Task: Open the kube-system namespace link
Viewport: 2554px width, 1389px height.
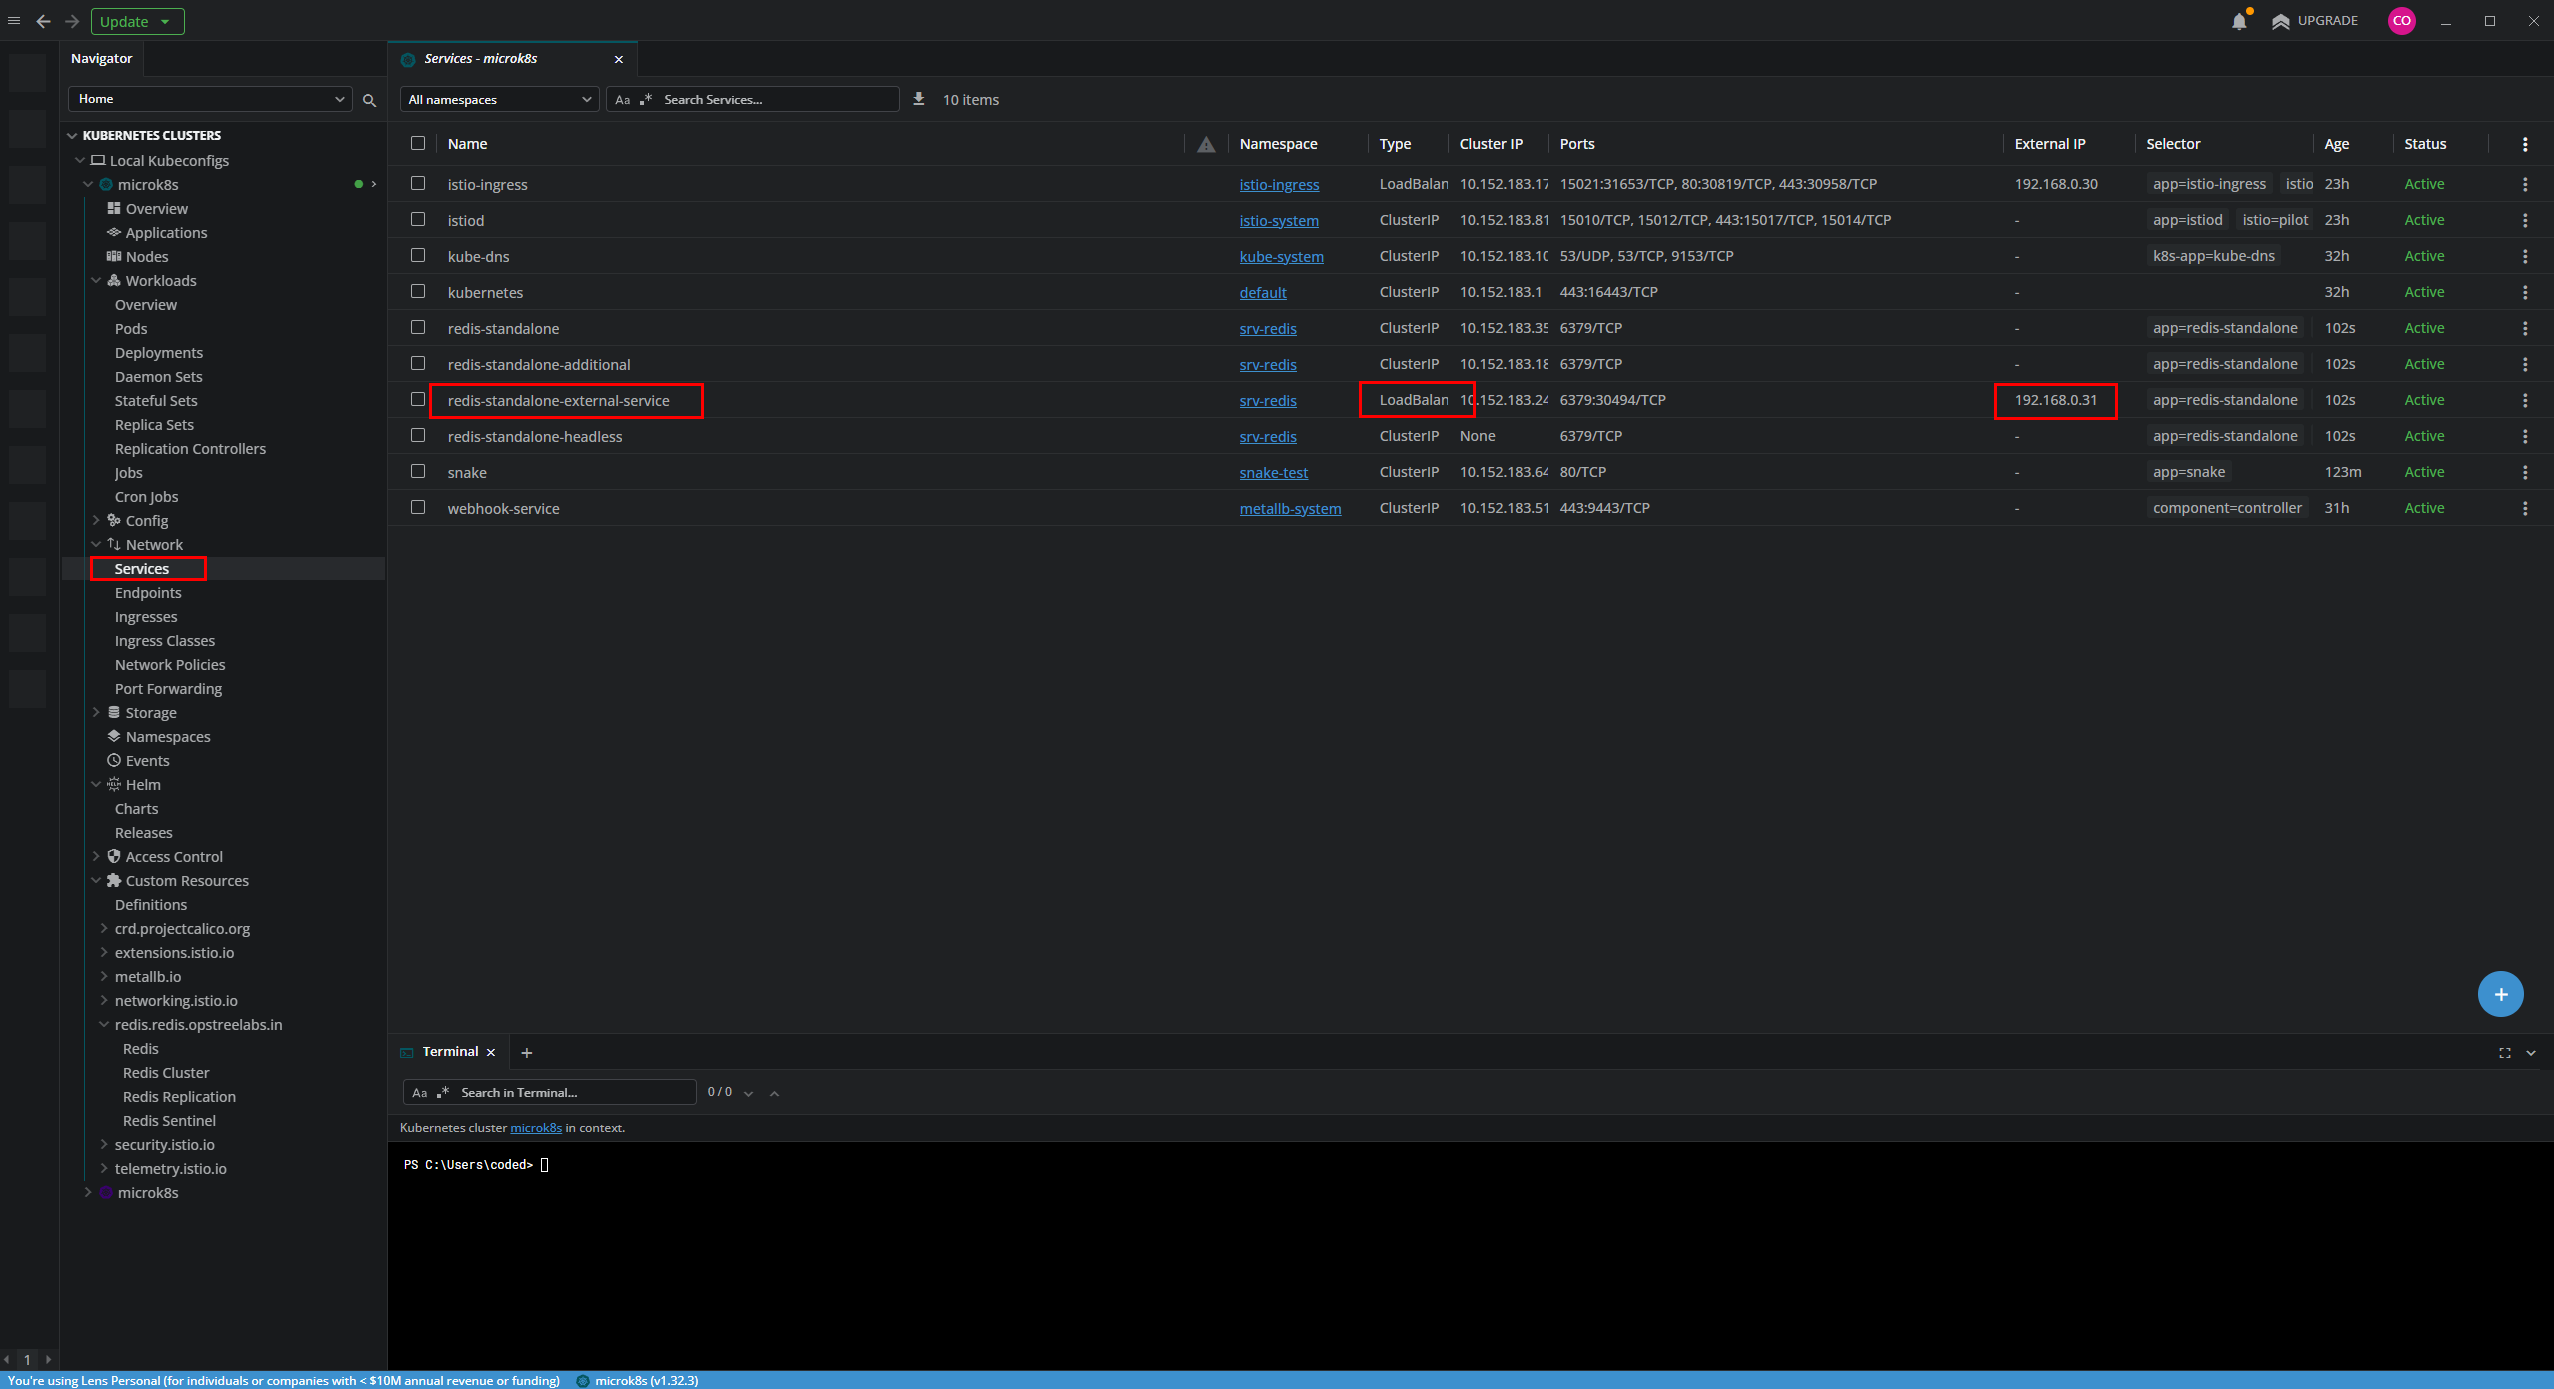Action: [x=1281, y=257]
